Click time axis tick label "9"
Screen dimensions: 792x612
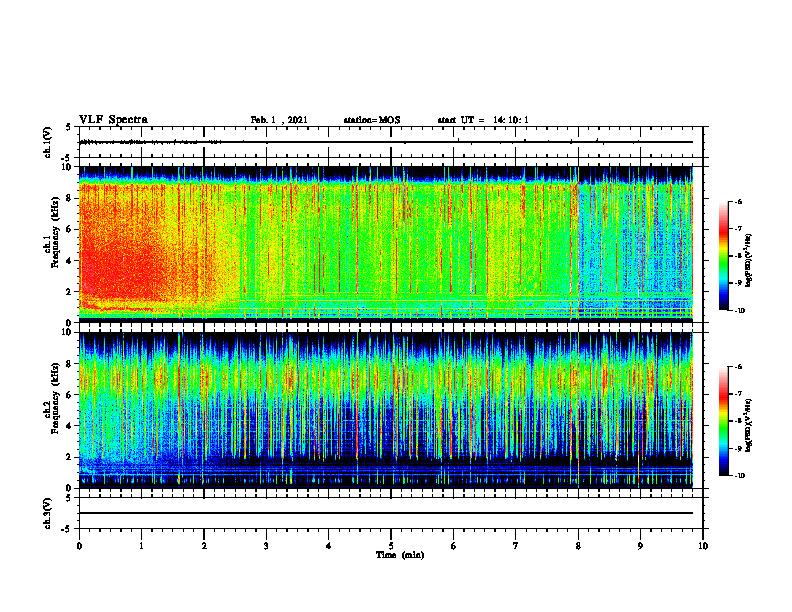(x=640, y=546)
